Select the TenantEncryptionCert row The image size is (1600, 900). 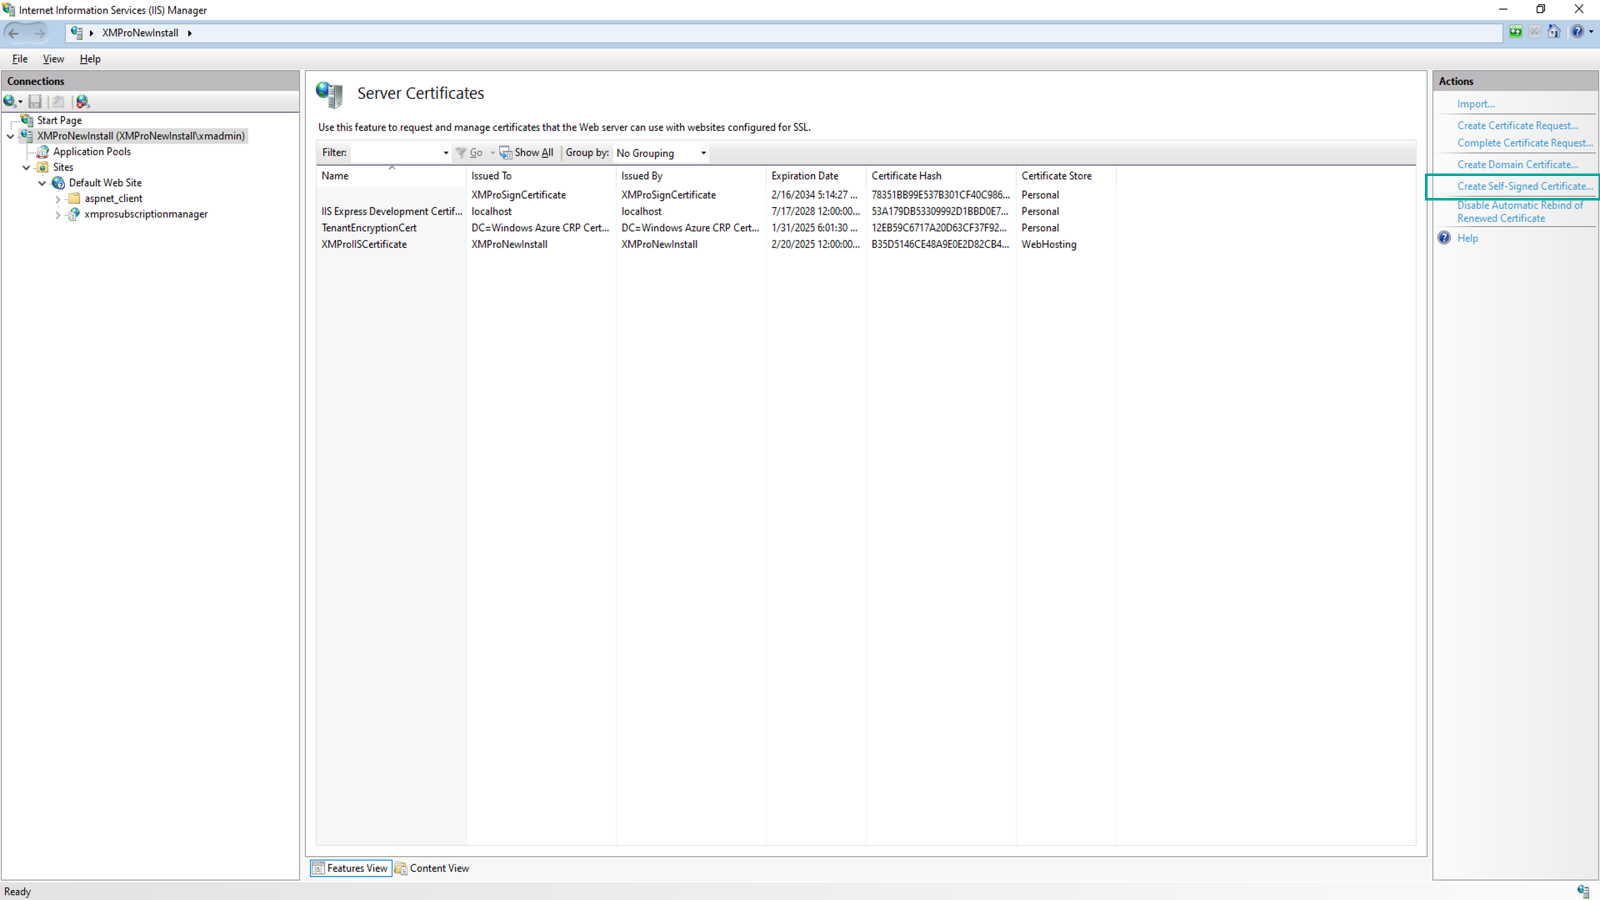point(716,228)
